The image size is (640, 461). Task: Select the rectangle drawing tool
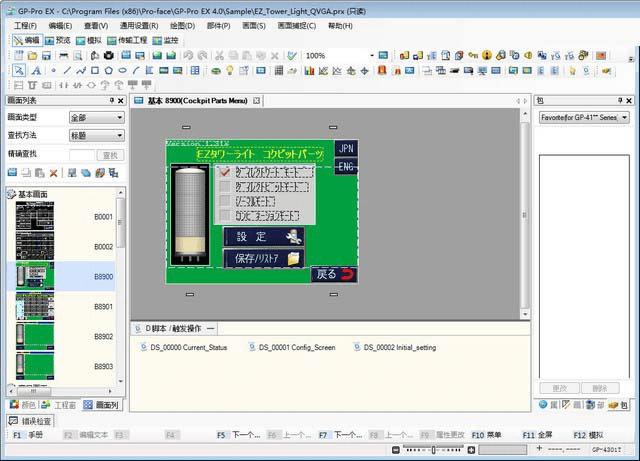95,71
